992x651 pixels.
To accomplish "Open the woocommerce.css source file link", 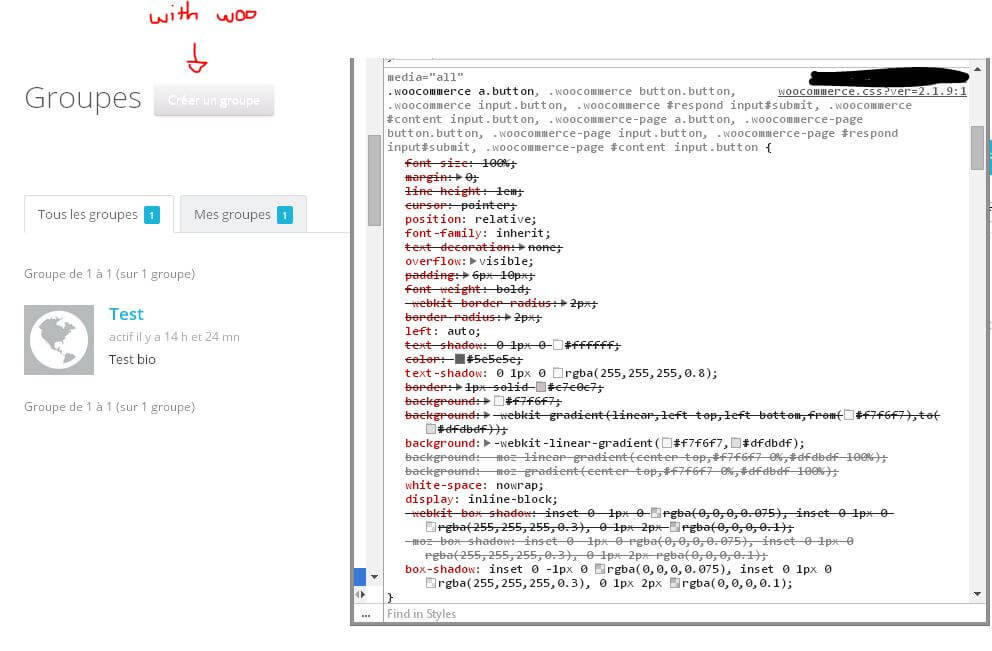I will coord(872,91).
